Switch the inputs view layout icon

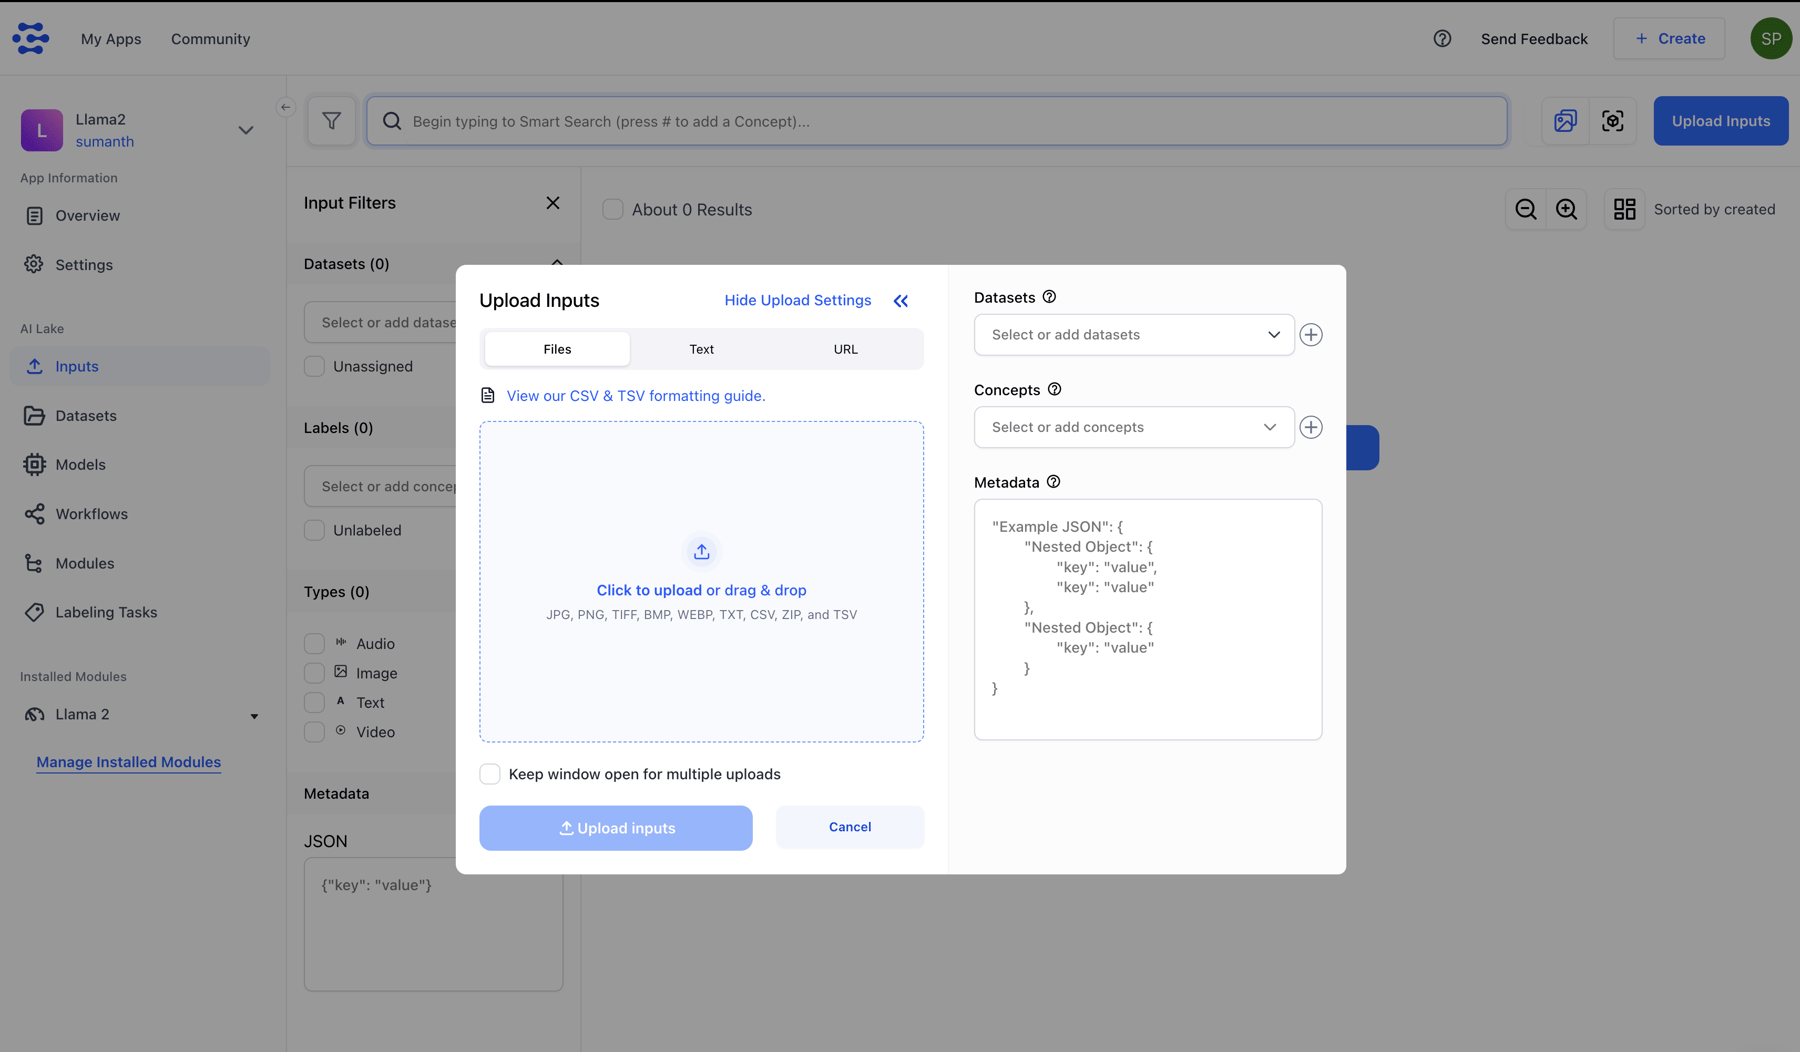1624,209
